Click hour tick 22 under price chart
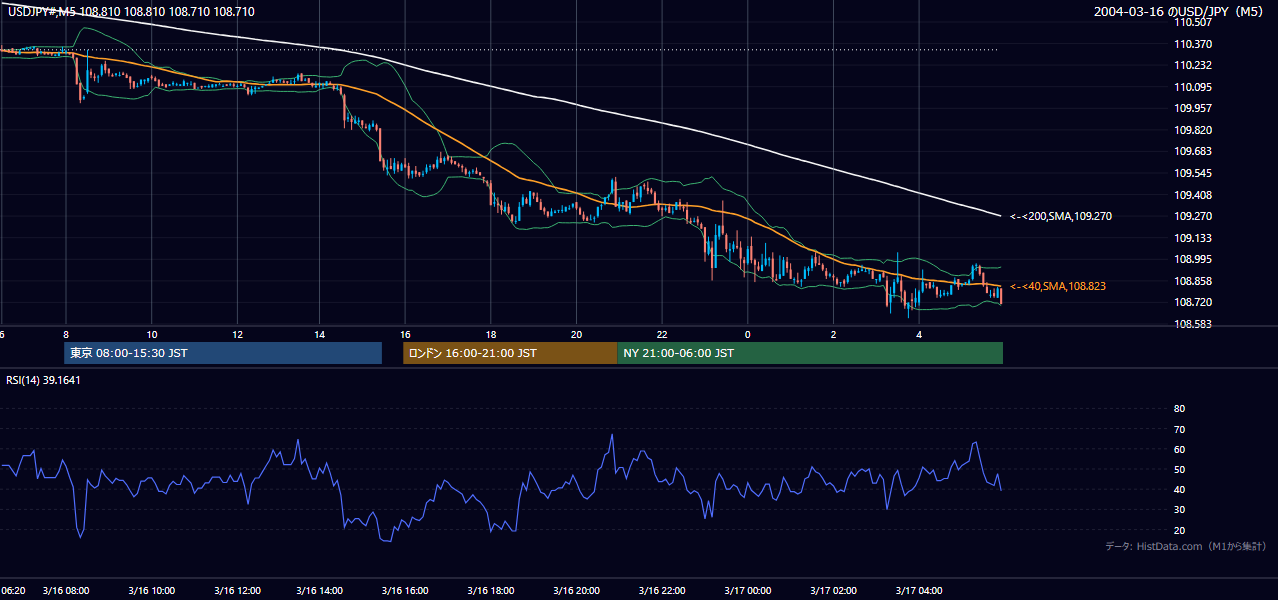1278x600 pixels. click(662, 334)
